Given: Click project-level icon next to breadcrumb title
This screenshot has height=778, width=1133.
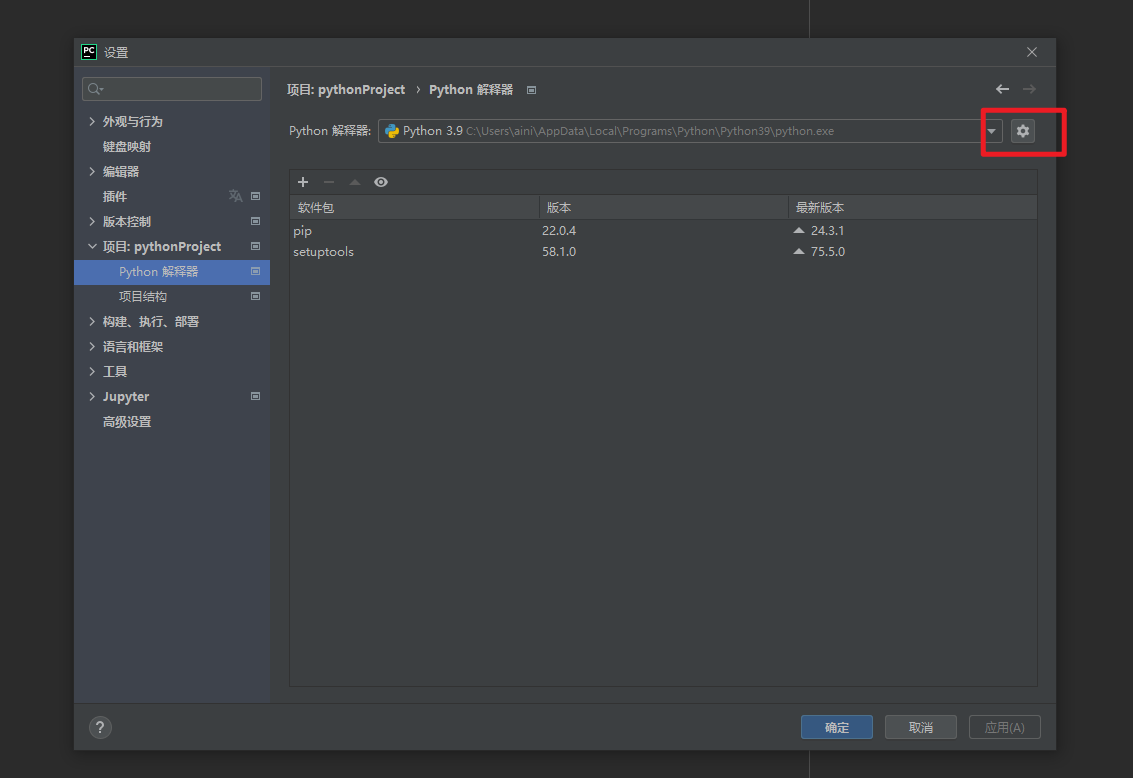Looking at the screenshot, I should [x=531, y=90].
